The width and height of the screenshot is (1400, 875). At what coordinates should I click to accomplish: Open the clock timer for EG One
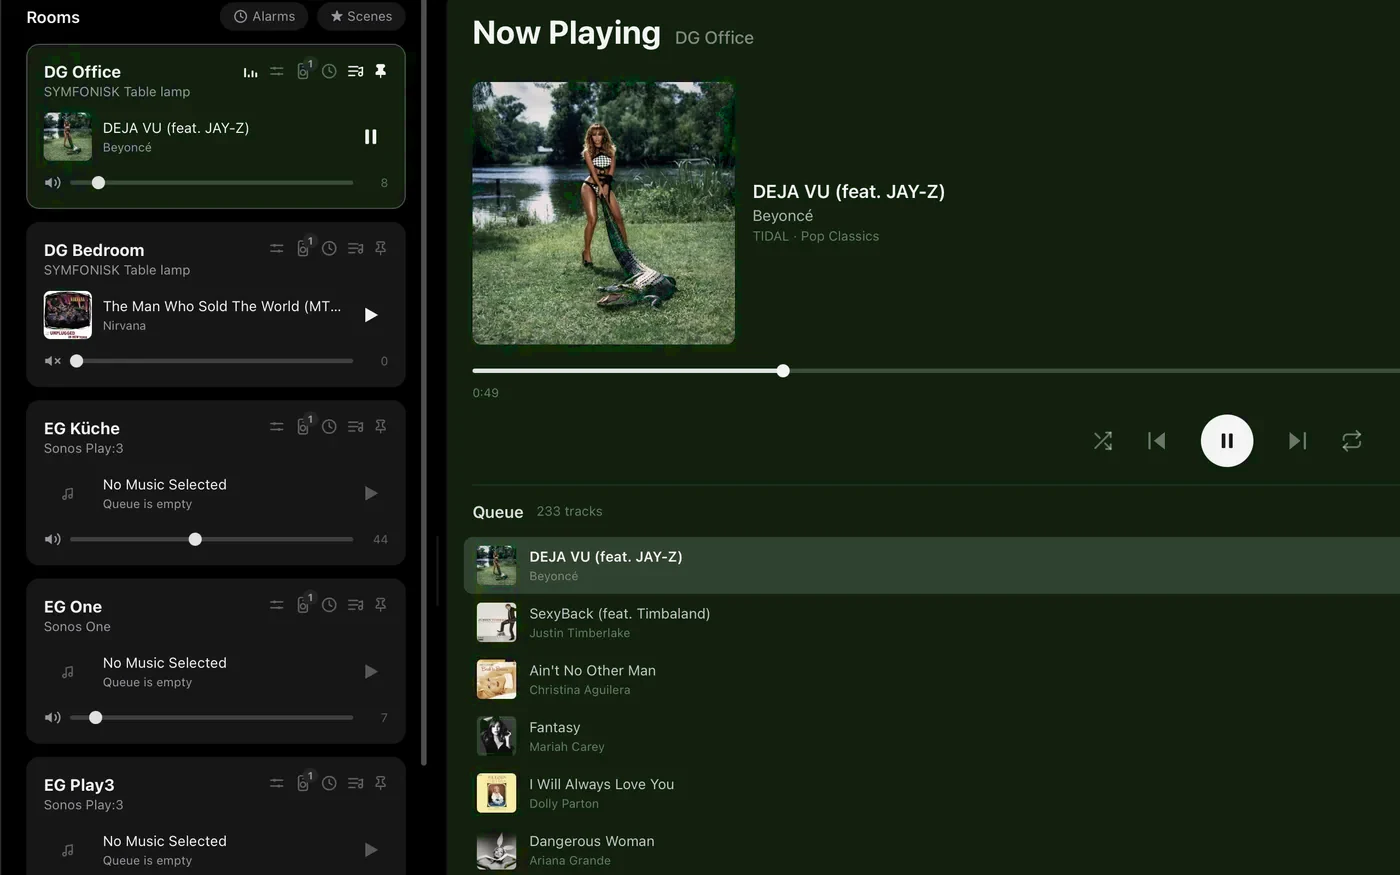point(329,605)
